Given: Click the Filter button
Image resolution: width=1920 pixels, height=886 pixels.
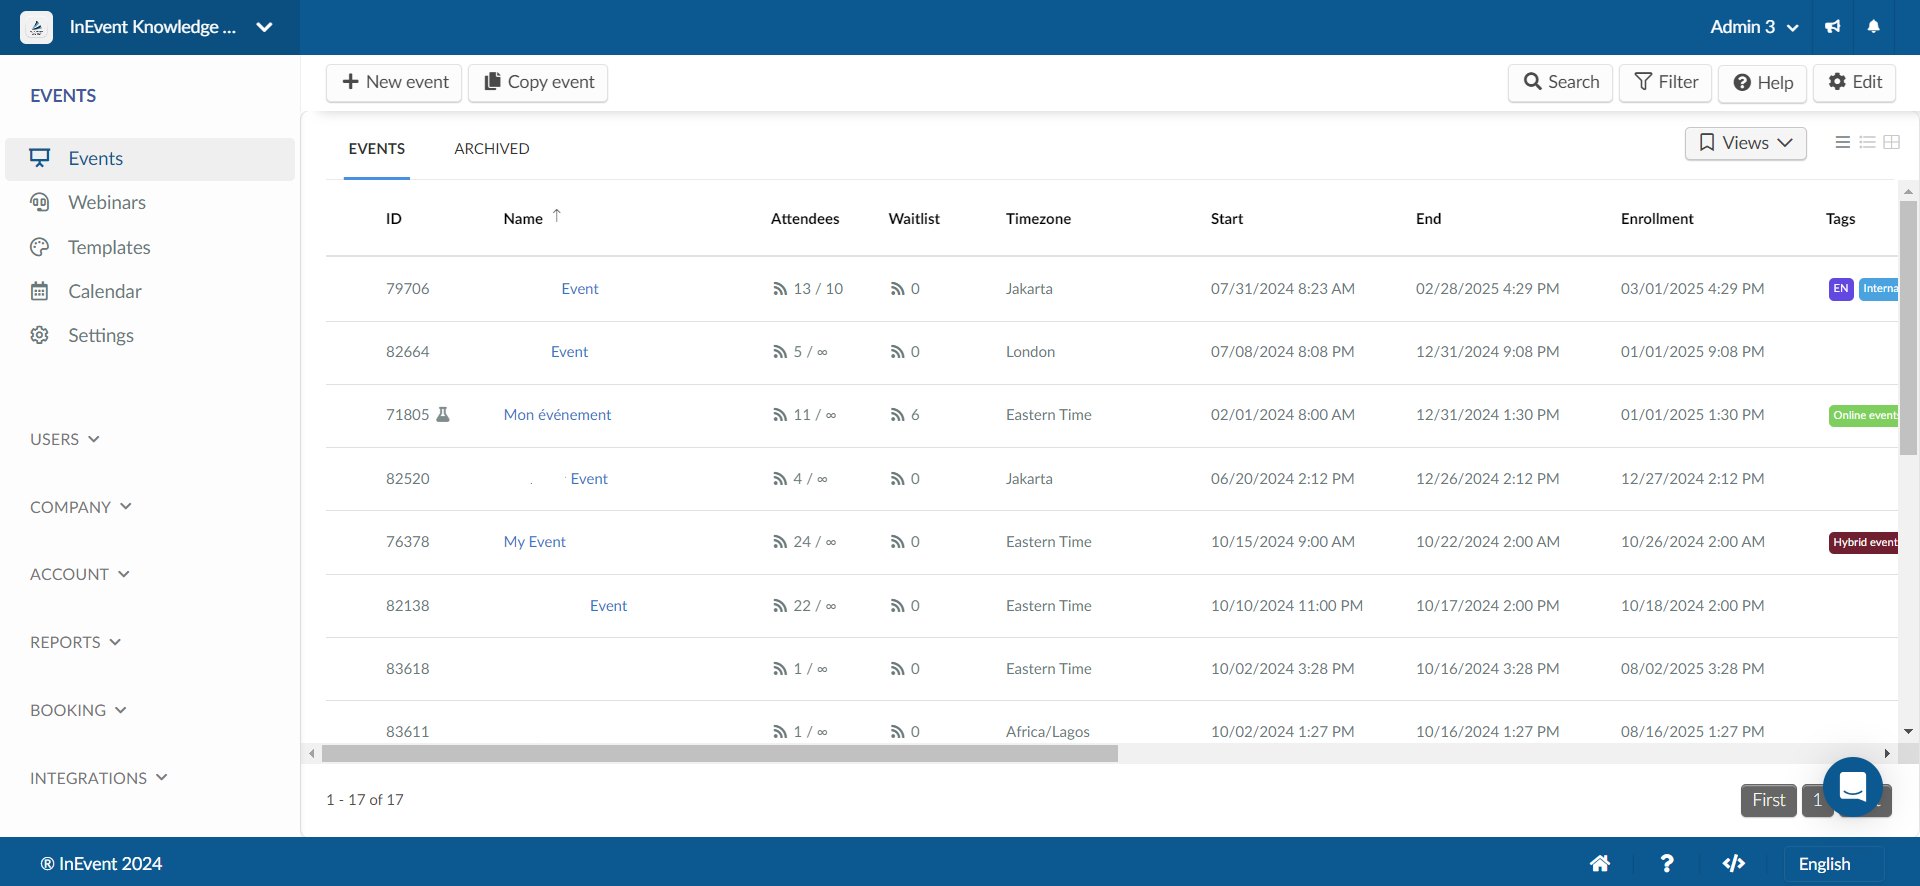Looking at the screenshot, I should click(x=1666, y=82).
